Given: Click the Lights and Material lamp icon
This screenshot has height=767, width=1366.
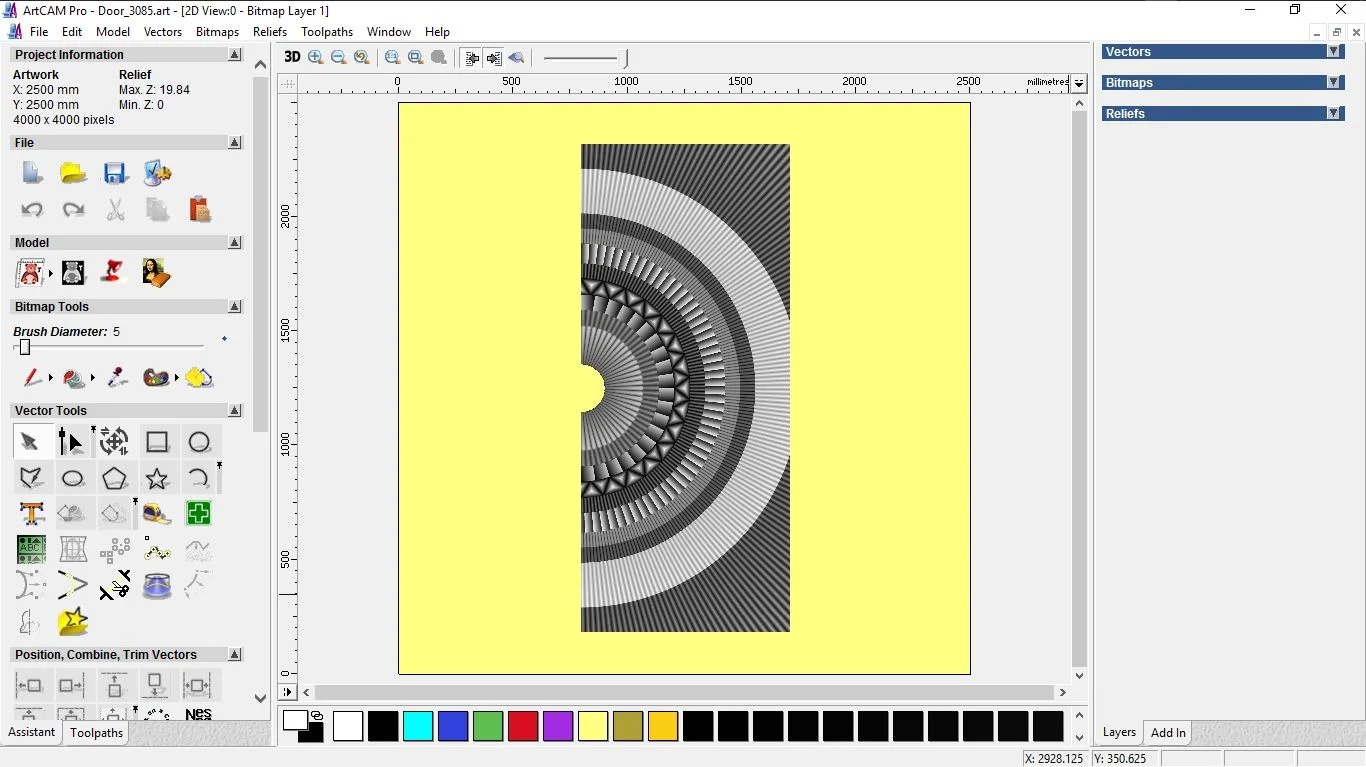Looking at the screenshot, I should coord(115,272).
